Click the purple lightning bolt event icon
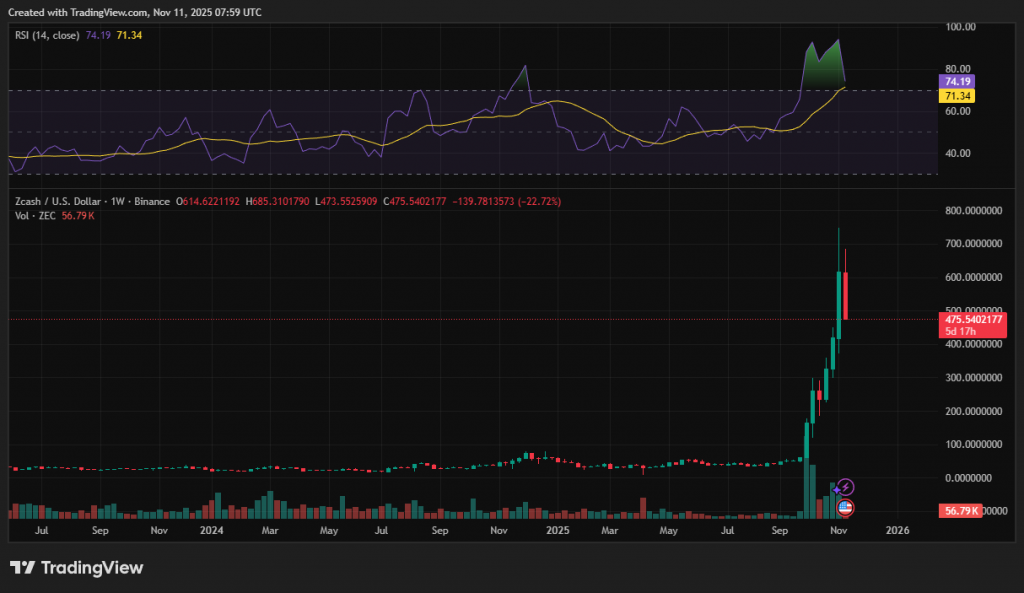Image resolution: width=1024 pixels, height=593 pixels. [x=845, y=487]
